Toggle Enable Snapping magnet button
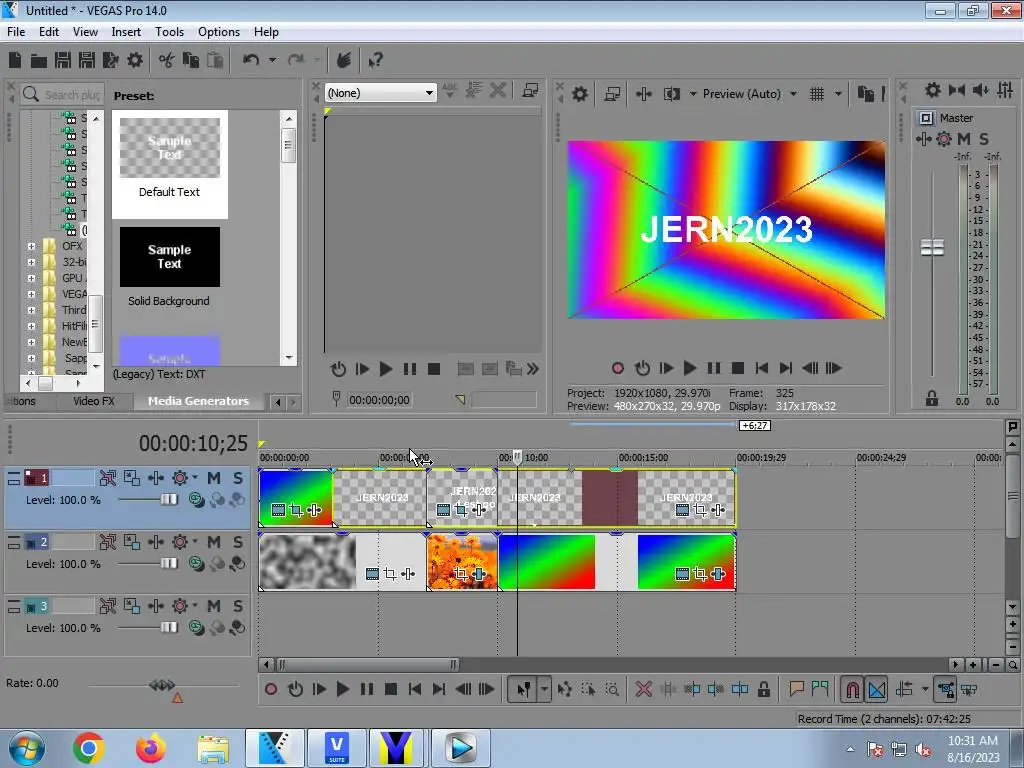This screenshot has height=768, width=1024. [x=852, y=690]
